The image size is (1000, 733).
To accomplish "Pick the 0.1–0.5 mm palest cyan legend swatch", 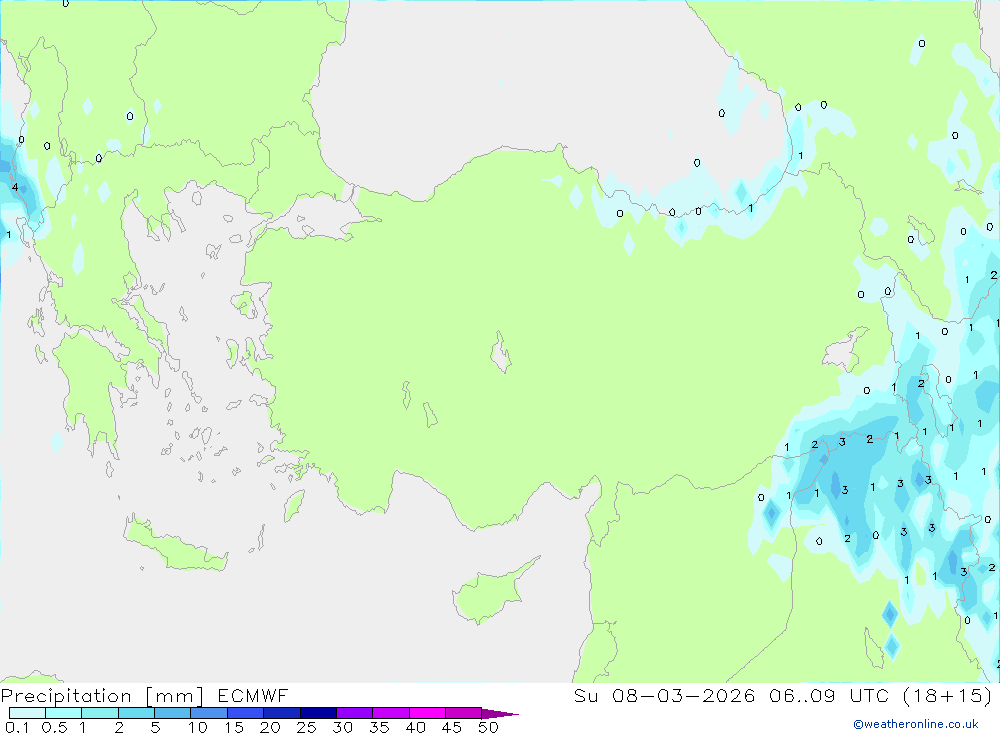I will pyautogui.click(x=27, y=713).
